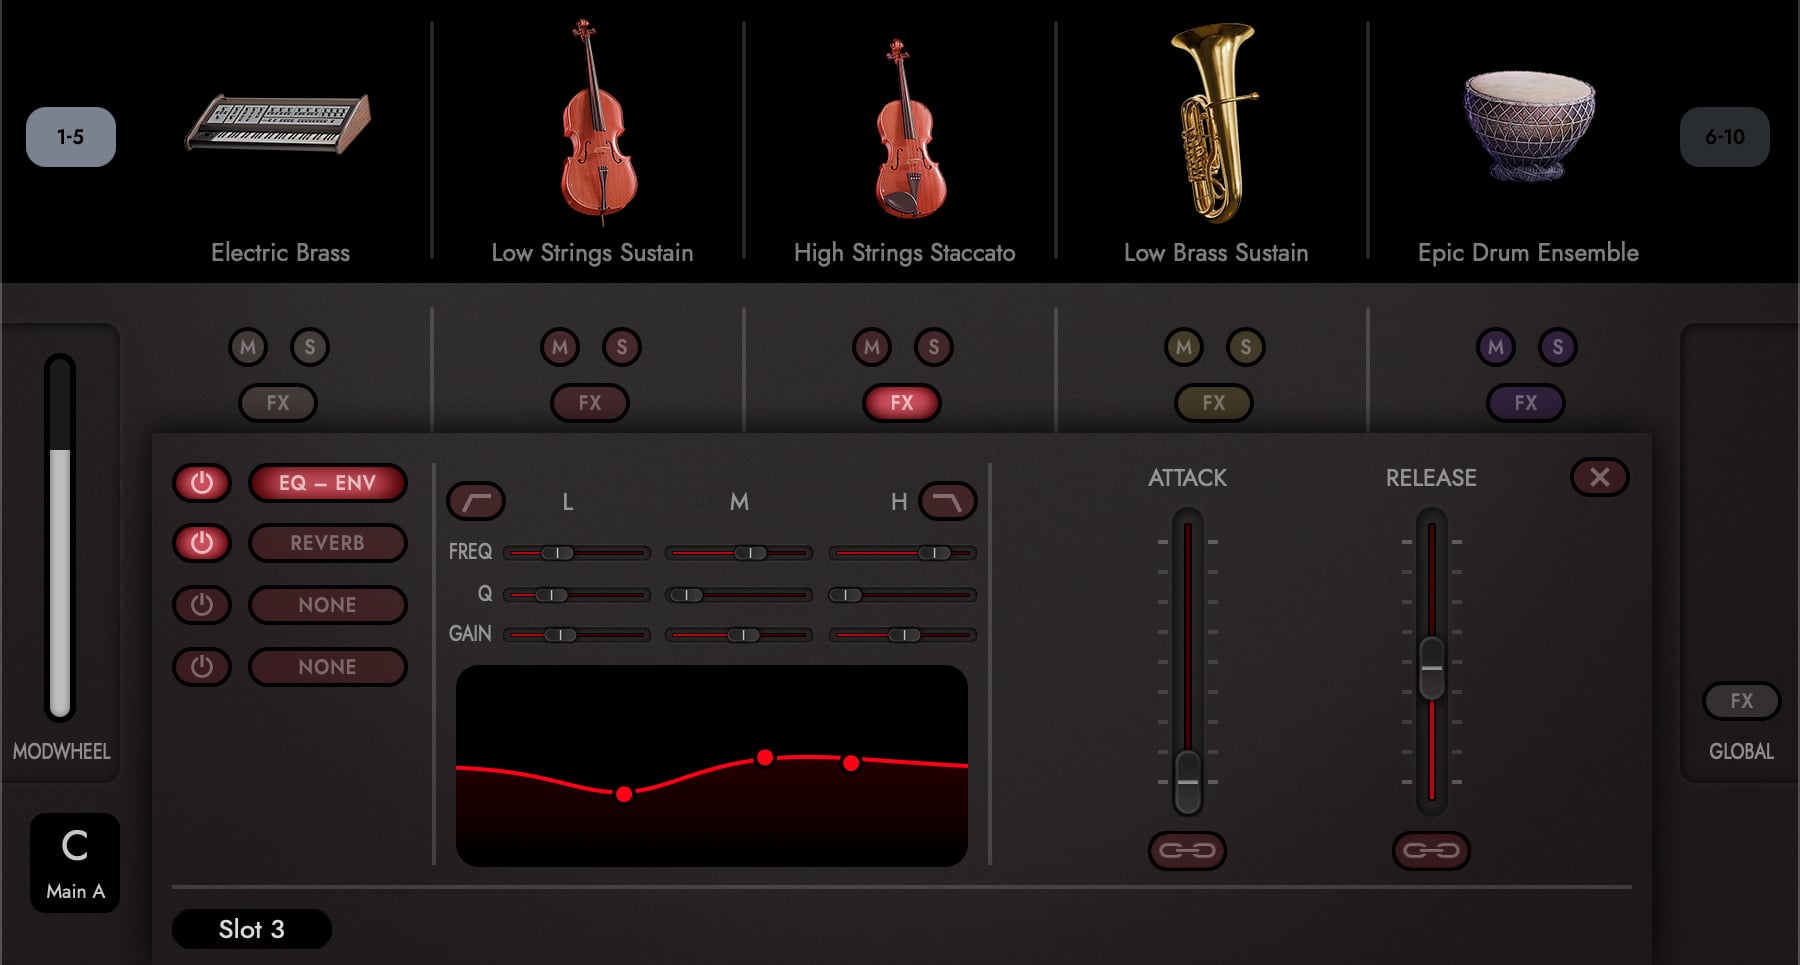Select the High Strings Staccato violin image
This screenshot has height=965, width=1800.
pyautogui.click(x=909, y=128)
